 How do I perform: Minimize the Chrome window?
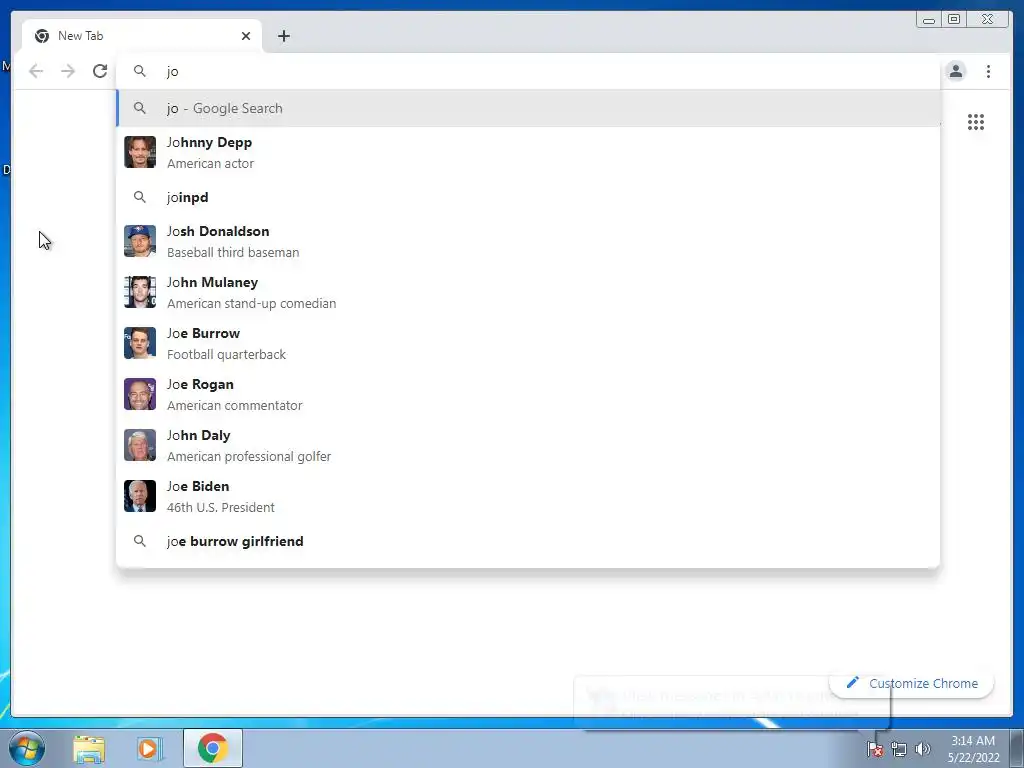929,20
